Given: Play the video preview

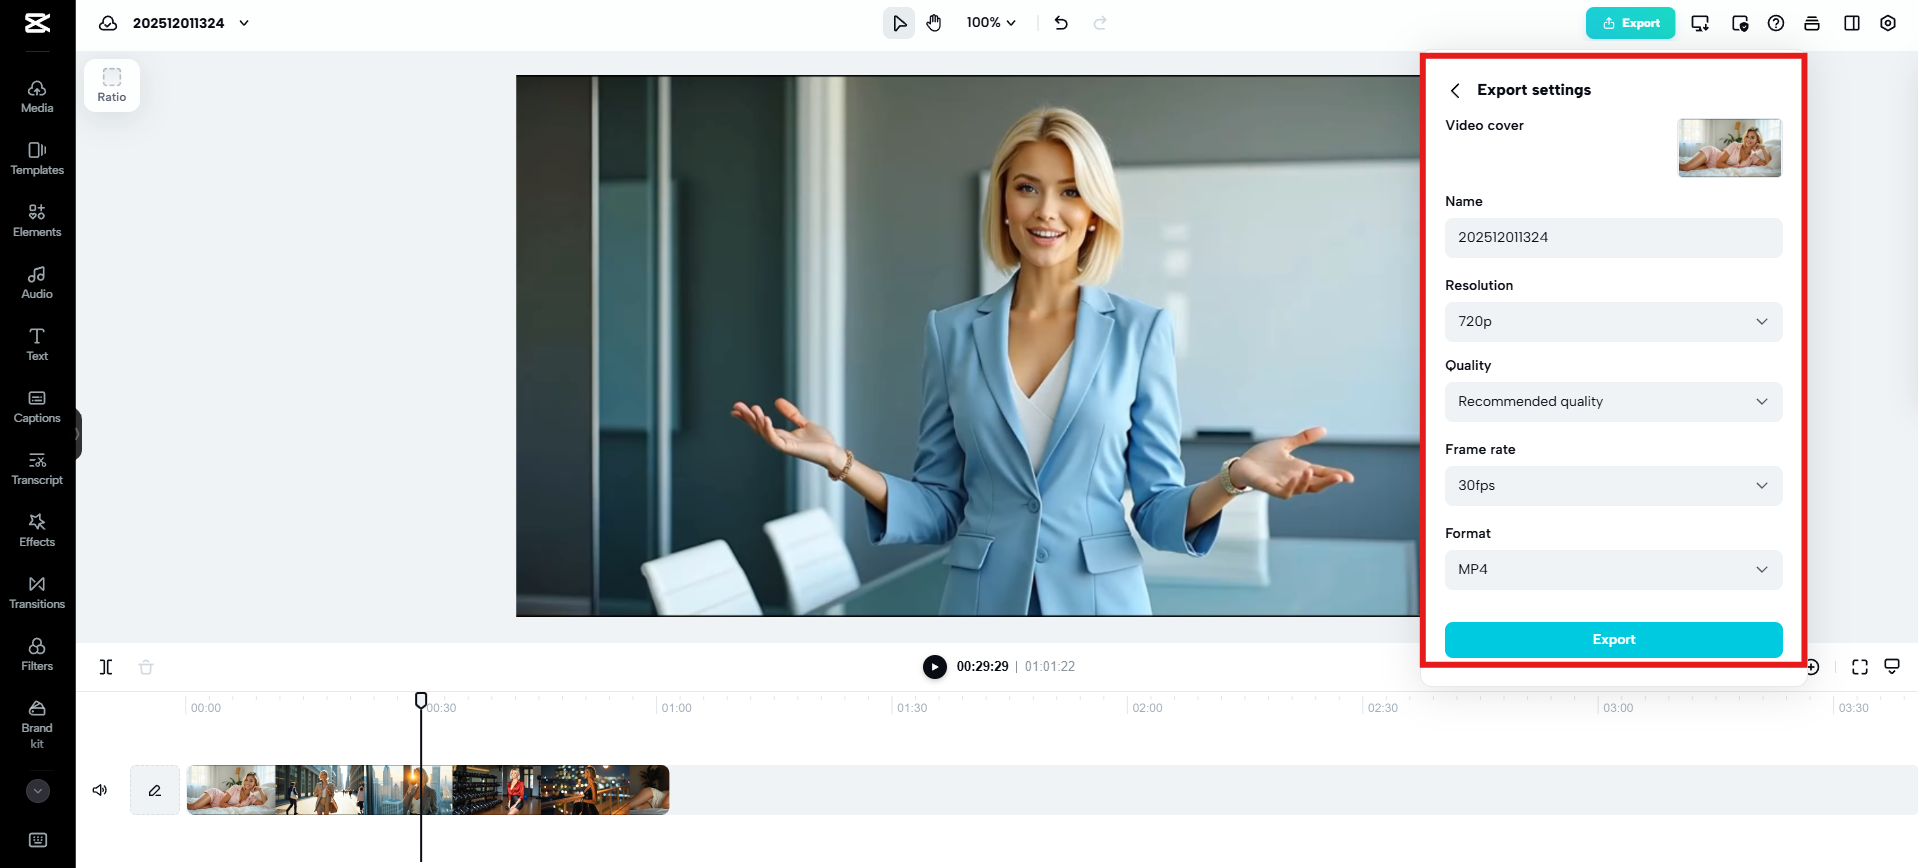Looking at the screenshot, I should coord(934,667).
